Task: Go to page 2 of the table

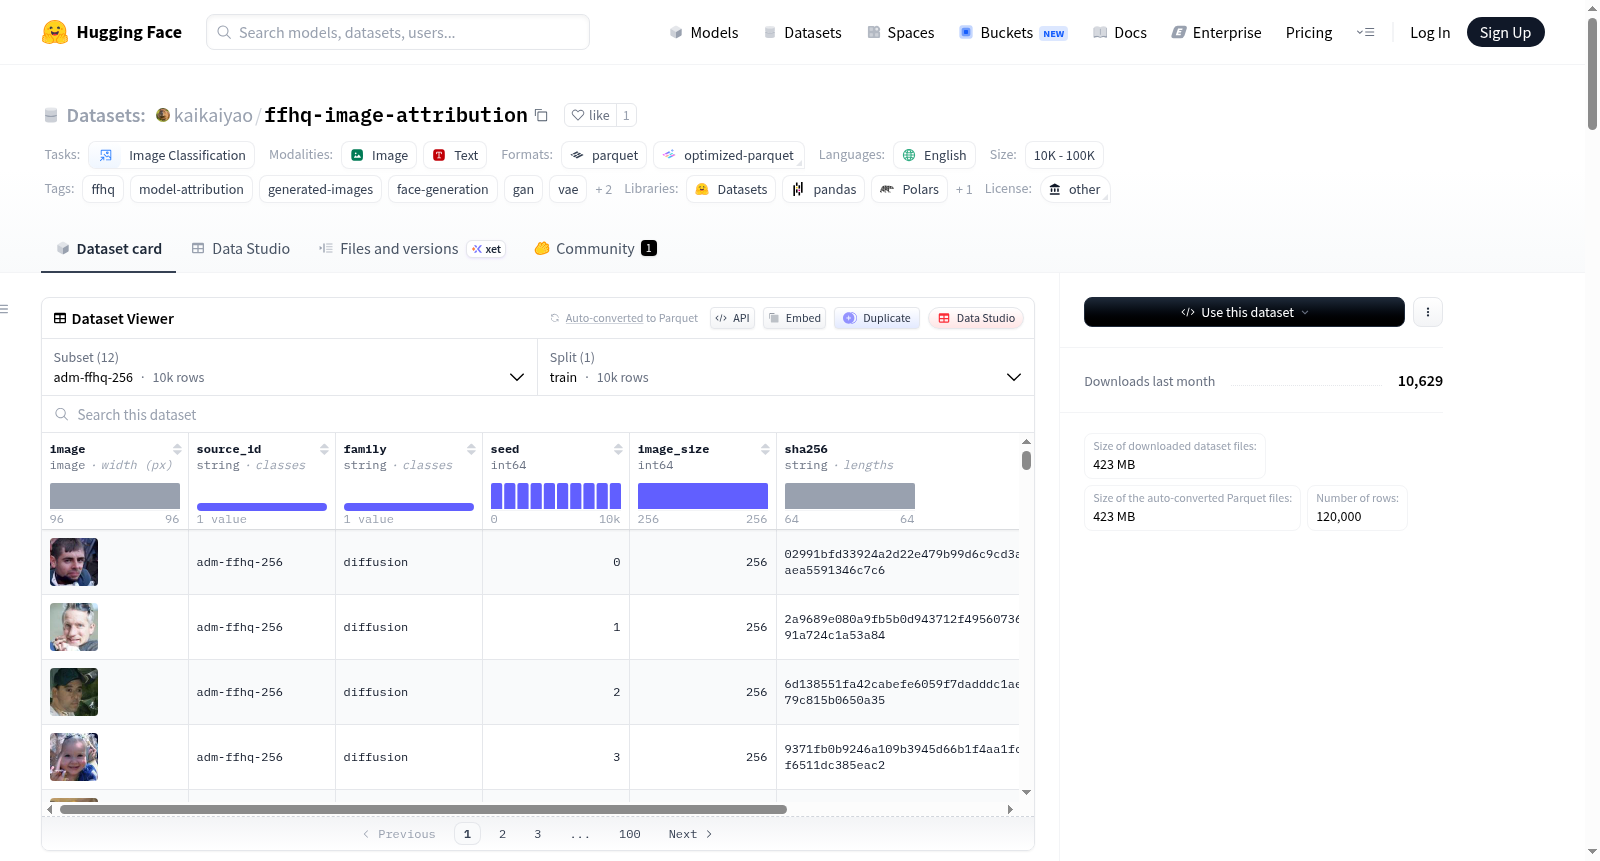Action: pyautogui.click(x=502, y=834)
